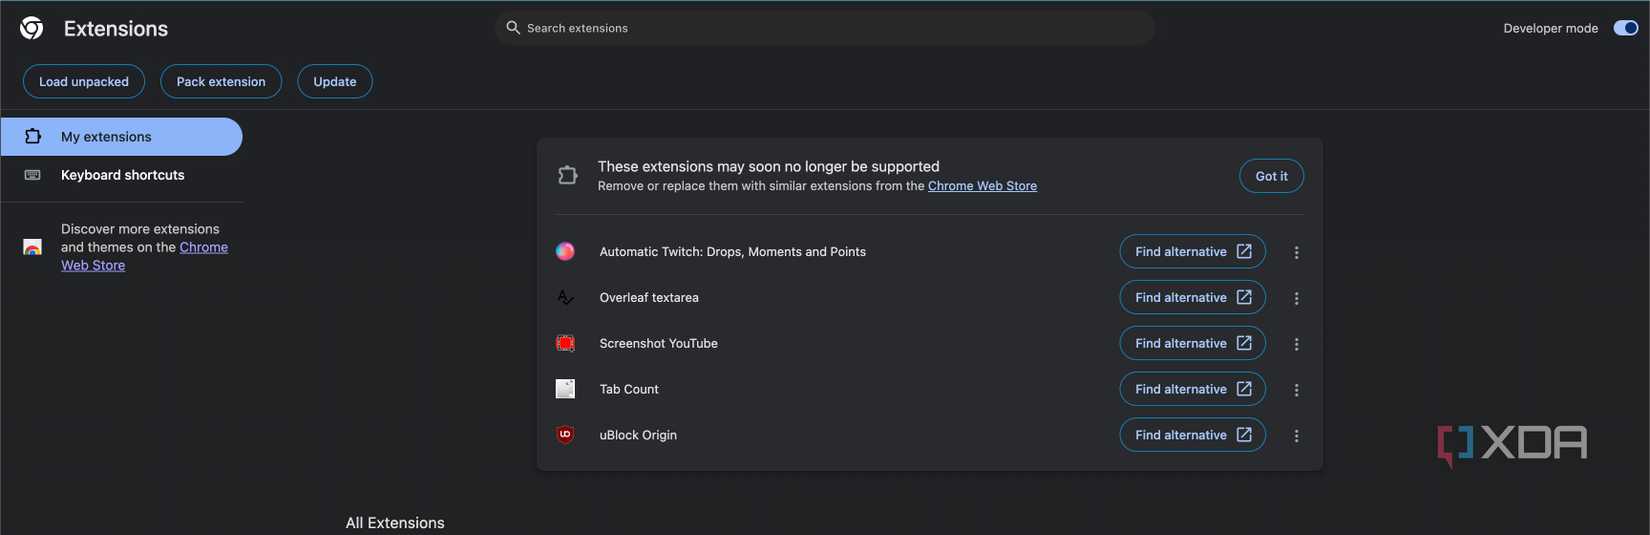
Task: Click the Automatic Twitch extension icon
Action: [565, 252]
